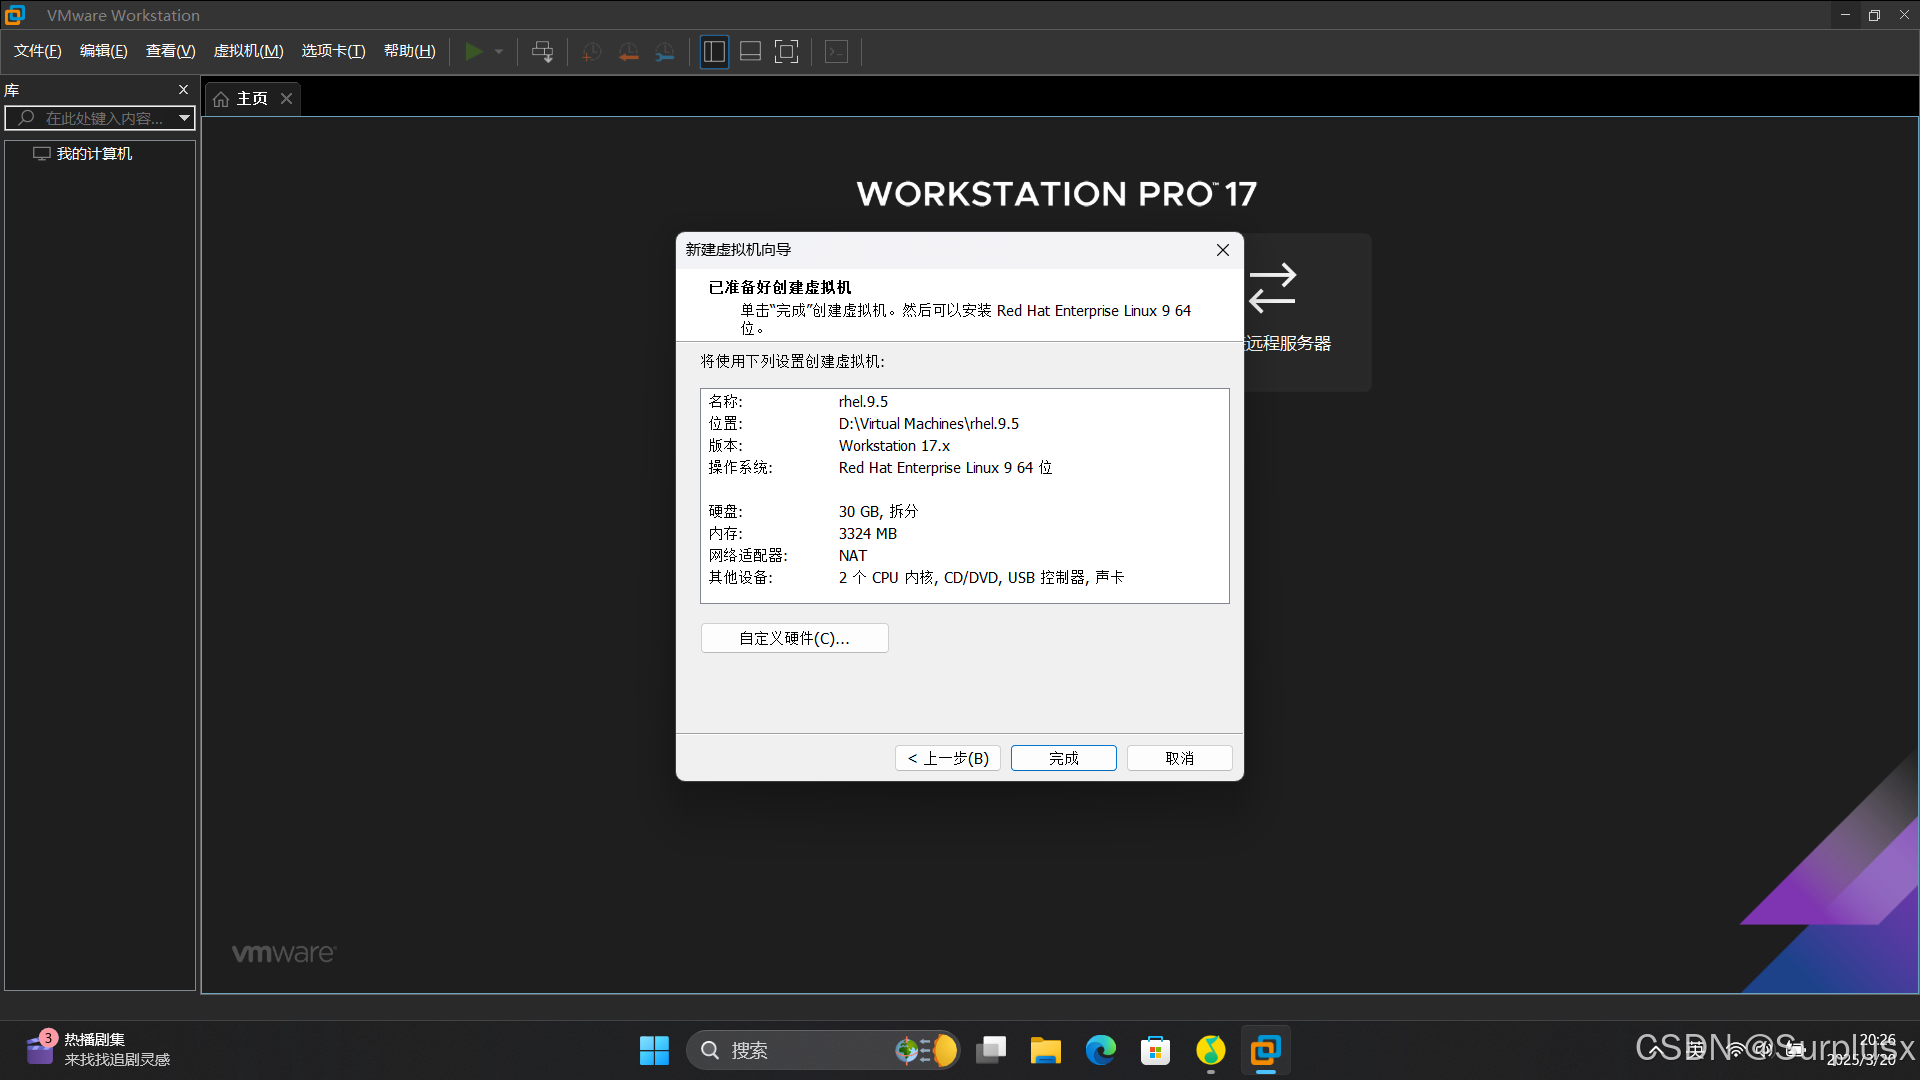Open Microsoft Edge from the taskbar

pyautogui.click(x=1100, y=1050)
